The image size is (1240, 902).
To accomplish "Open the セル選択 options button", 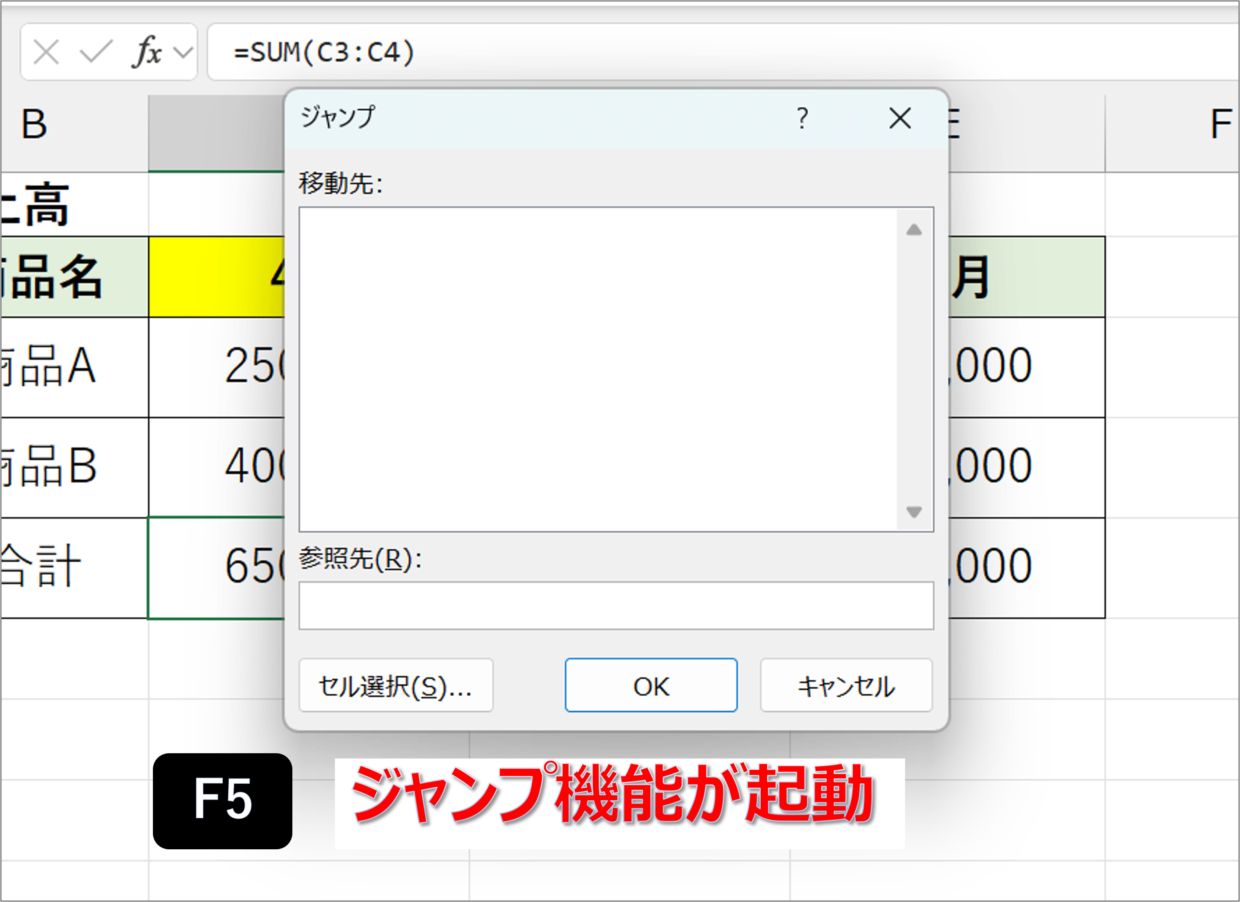I will tap(396, 685).
